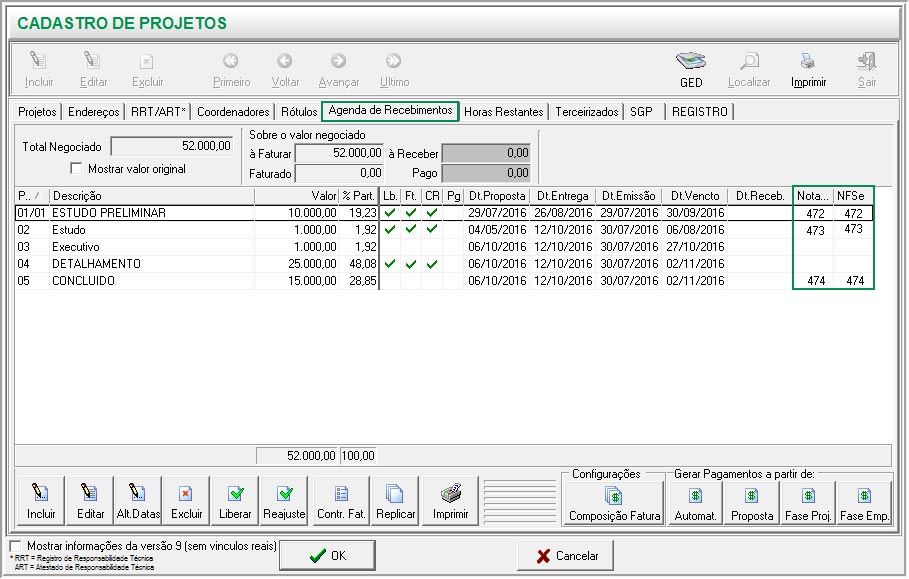Click the Cancelar button
The height and width of the screenshot is (579, 909).
coord(565,556)
